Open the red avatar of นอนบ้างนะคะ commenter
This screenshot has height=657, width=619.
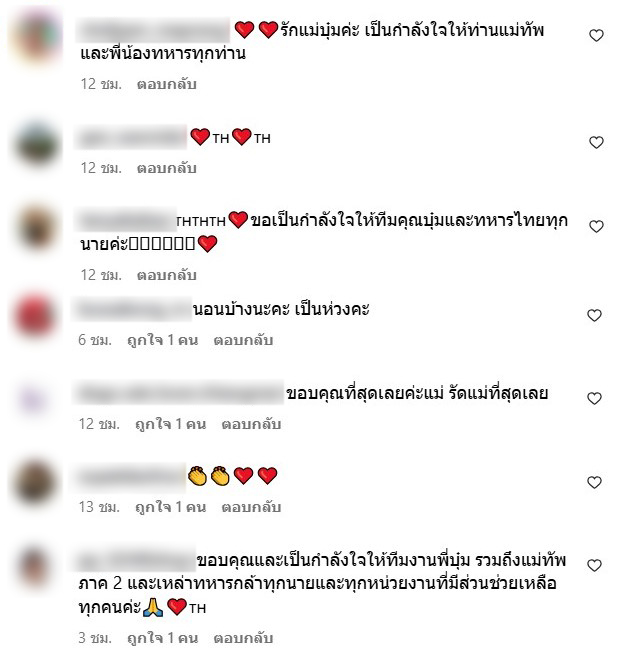[x=35, y=315]
